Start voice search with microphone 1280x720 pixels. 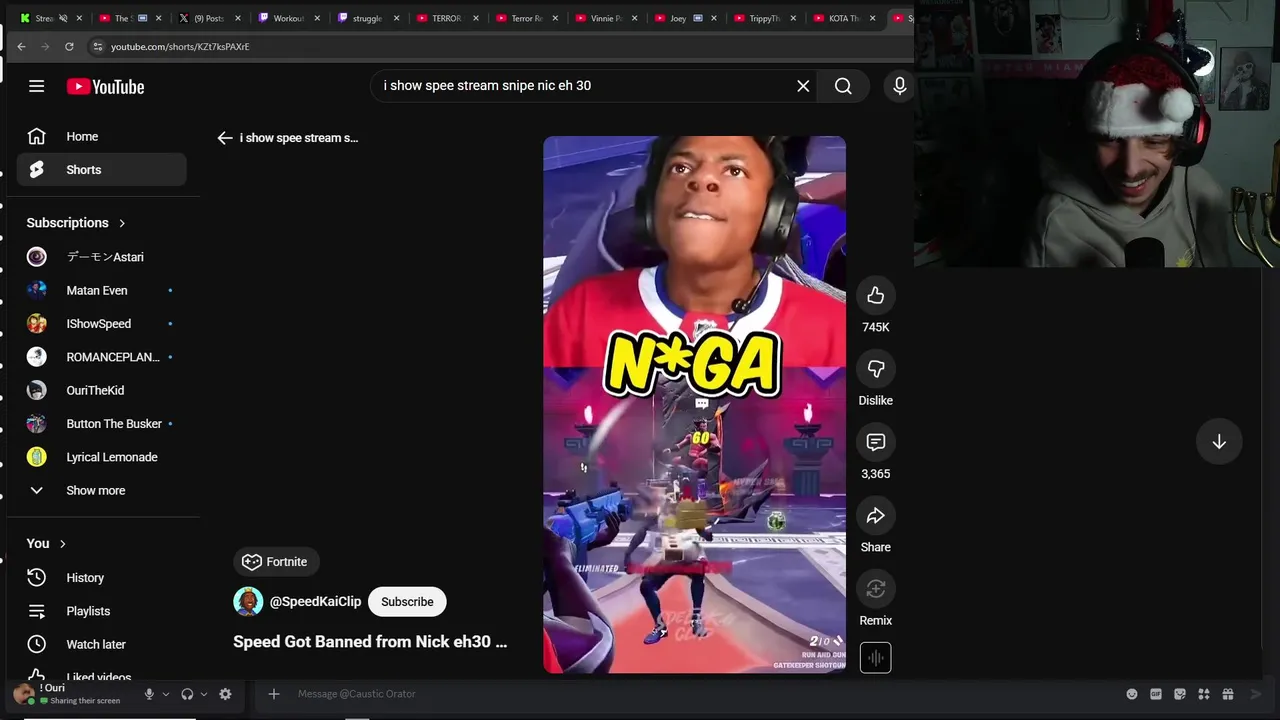(x=899, y=86)
